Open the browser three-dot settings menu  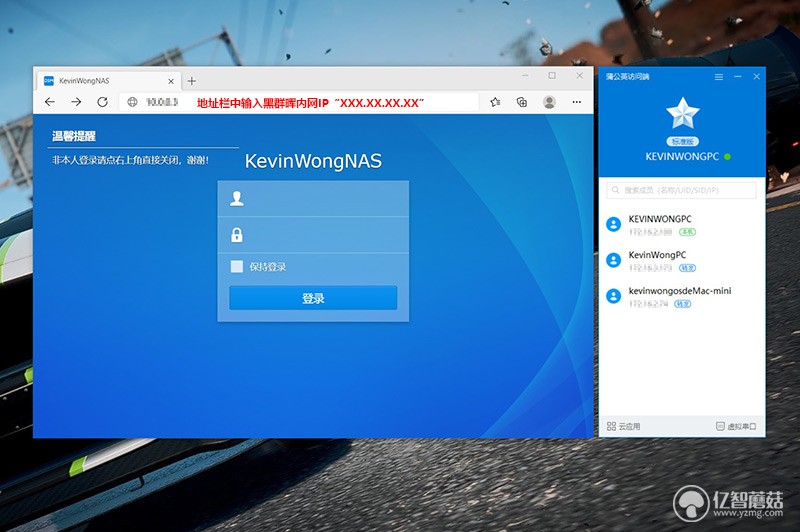coord(577,102)
